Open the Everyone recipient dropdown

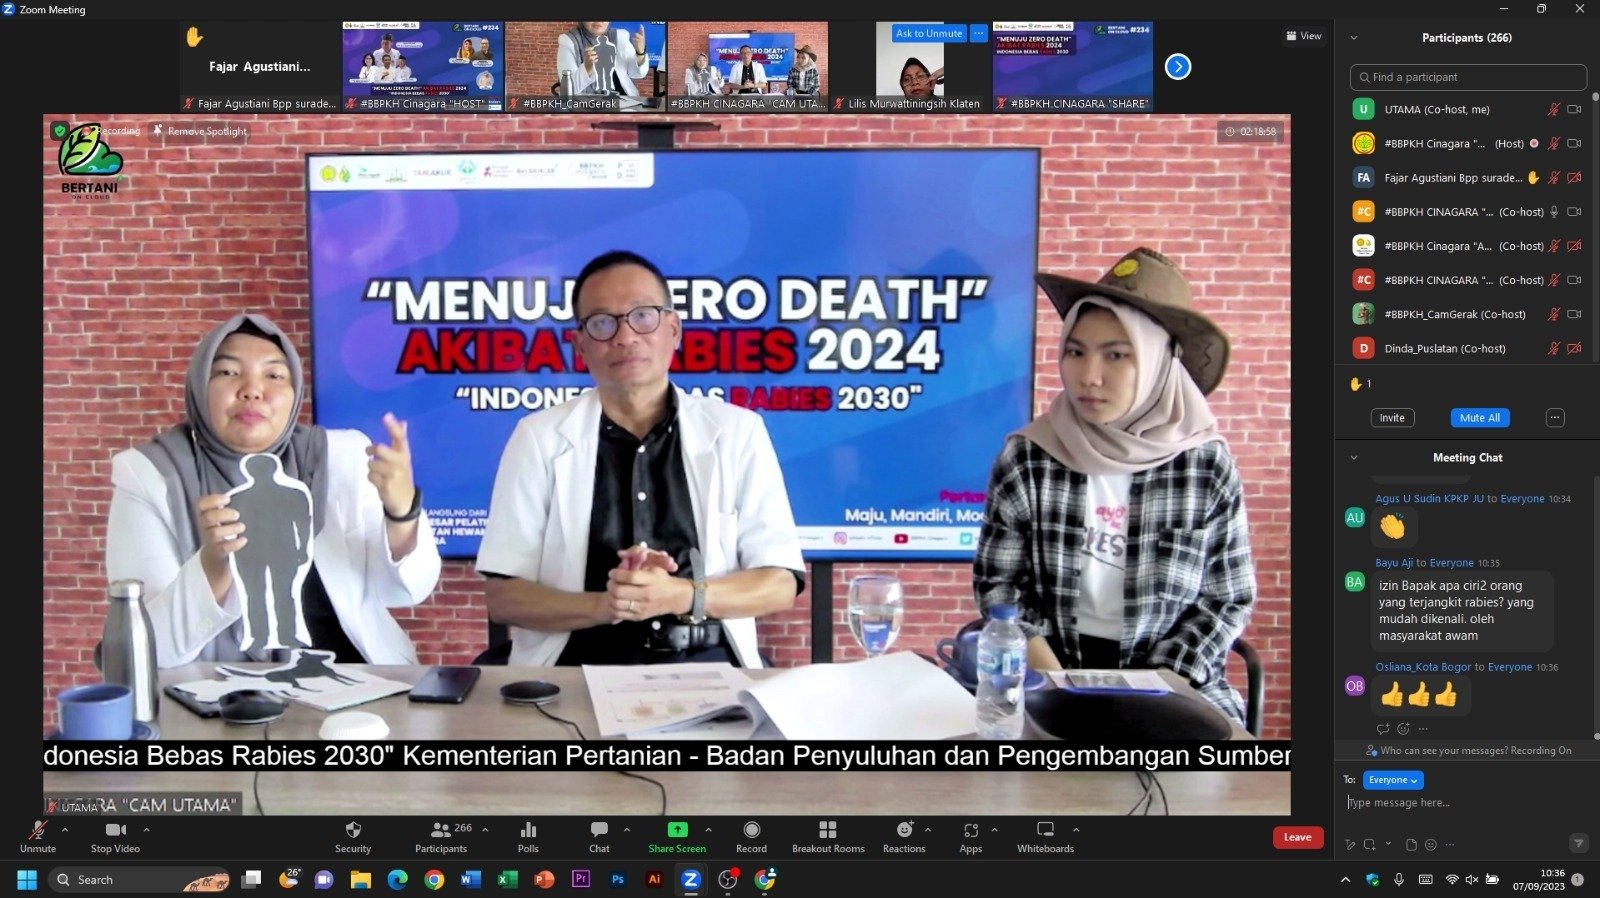pyautogui.click(x=1393, y=780)
